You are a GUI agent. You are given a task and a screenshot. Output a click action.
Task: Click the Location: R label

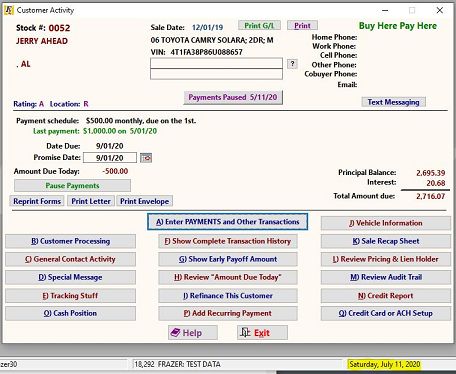point(69,104)
